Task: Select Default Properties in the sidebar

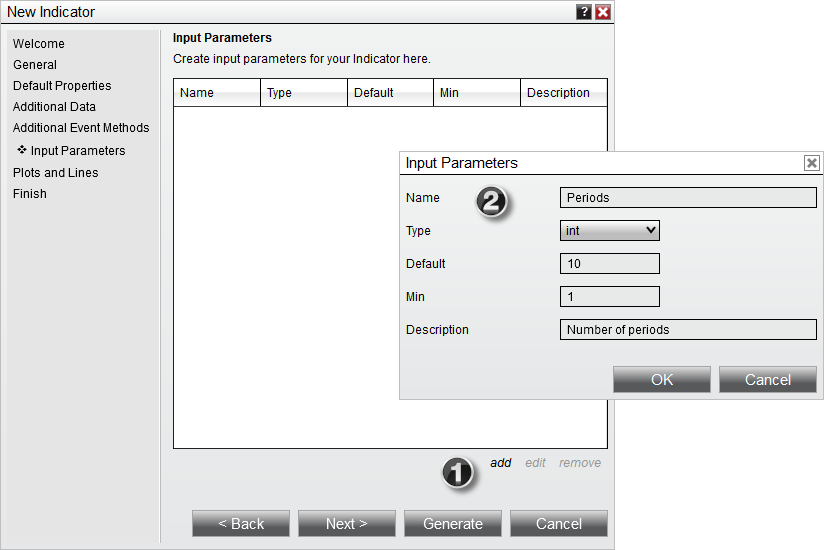Action: click(62, 86)
